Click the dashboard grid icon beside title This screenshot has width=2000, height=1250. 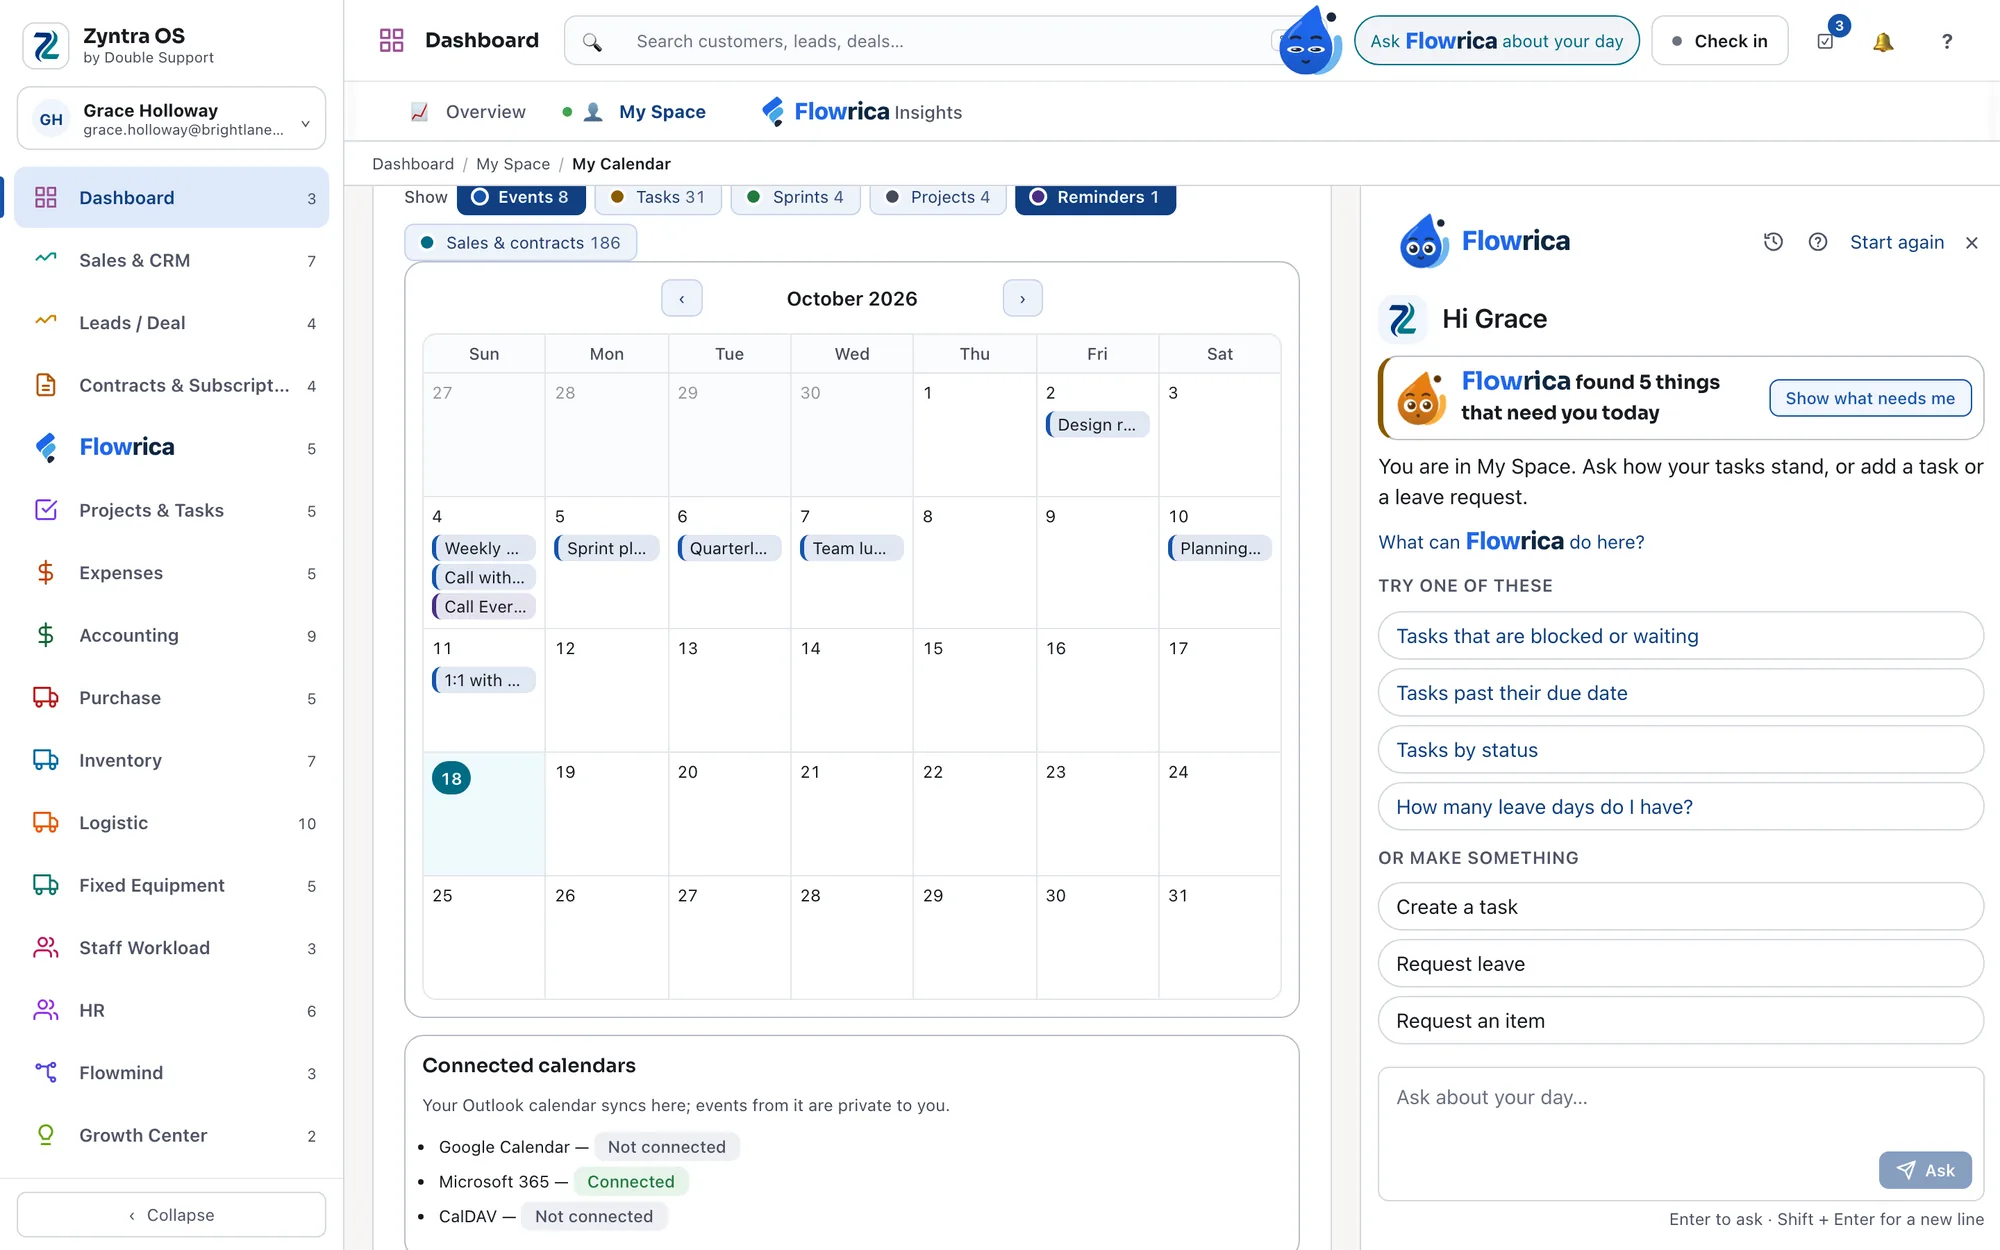click(391, 40)
